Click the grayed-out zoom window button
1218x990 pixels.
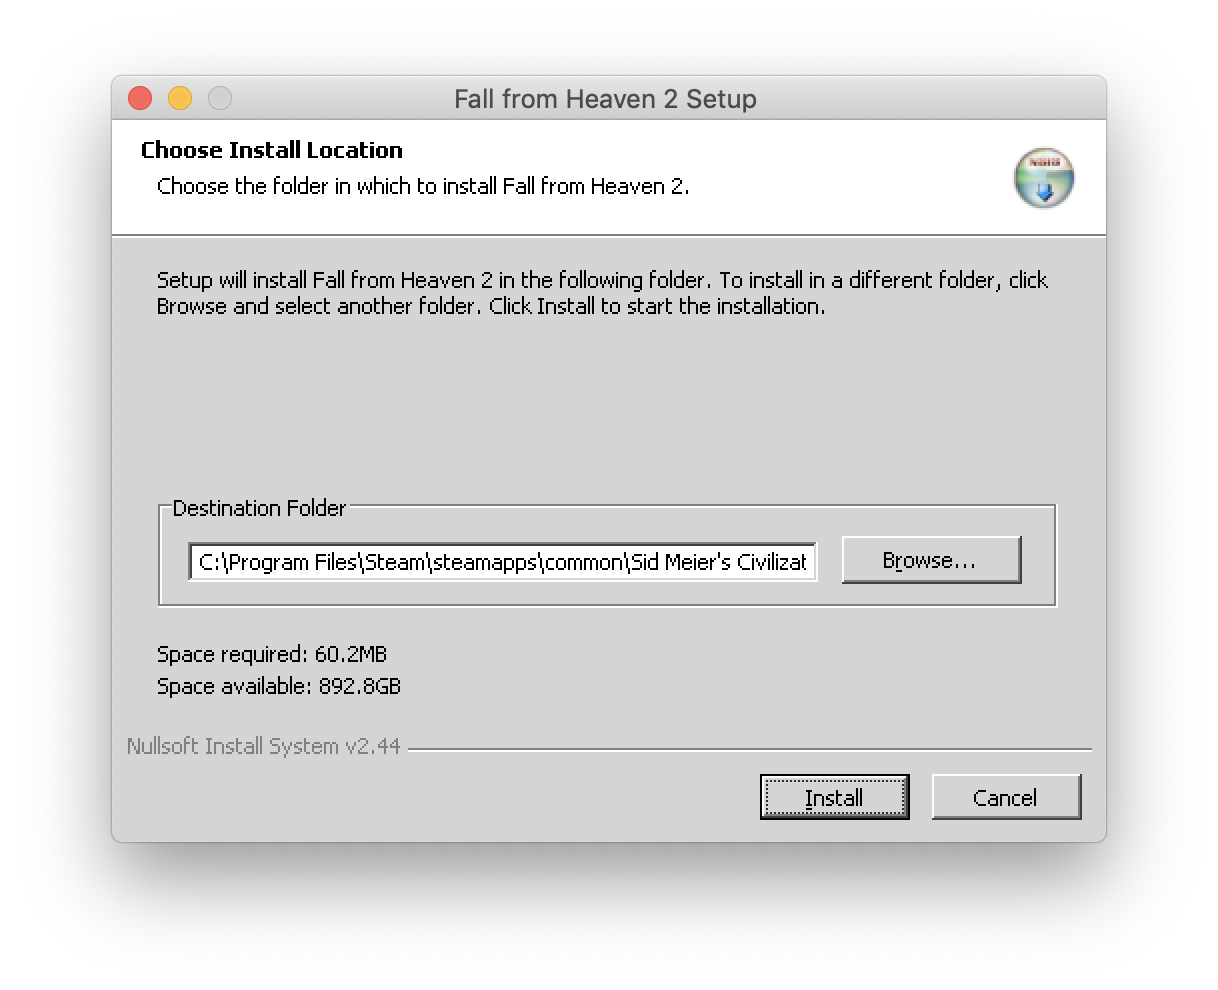(x=220, y=98)
